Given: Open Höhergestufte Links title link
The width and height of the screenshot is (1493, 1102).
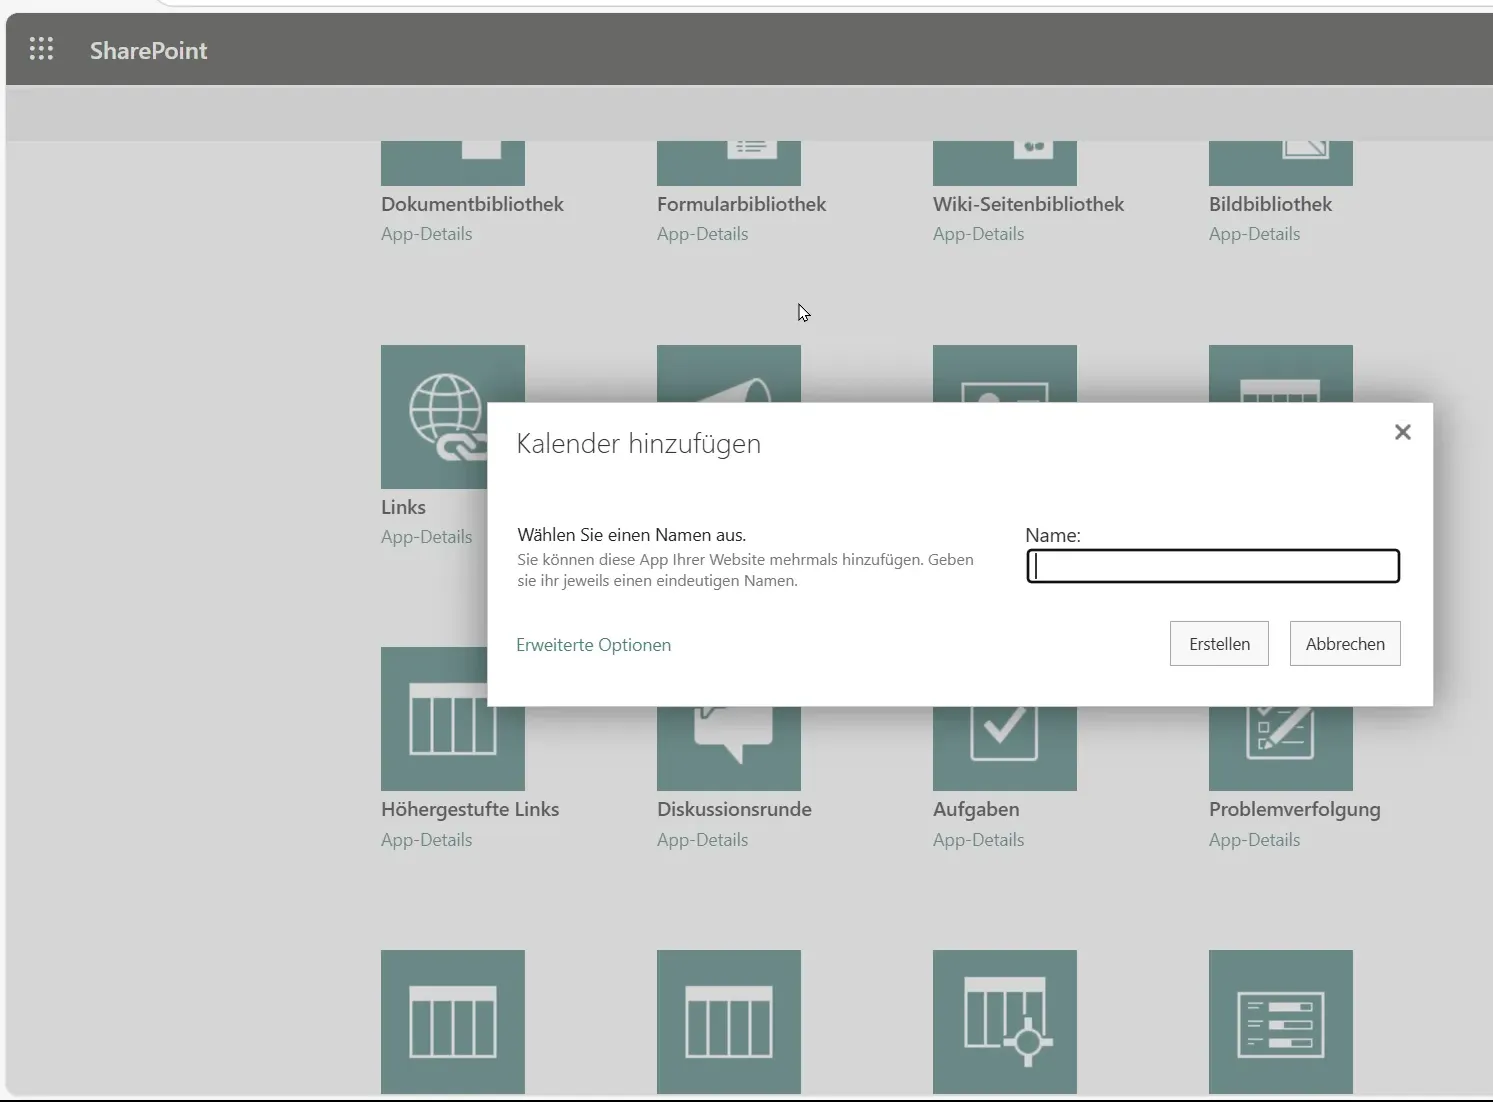Looking at the screenshot, I should [470, 809].
